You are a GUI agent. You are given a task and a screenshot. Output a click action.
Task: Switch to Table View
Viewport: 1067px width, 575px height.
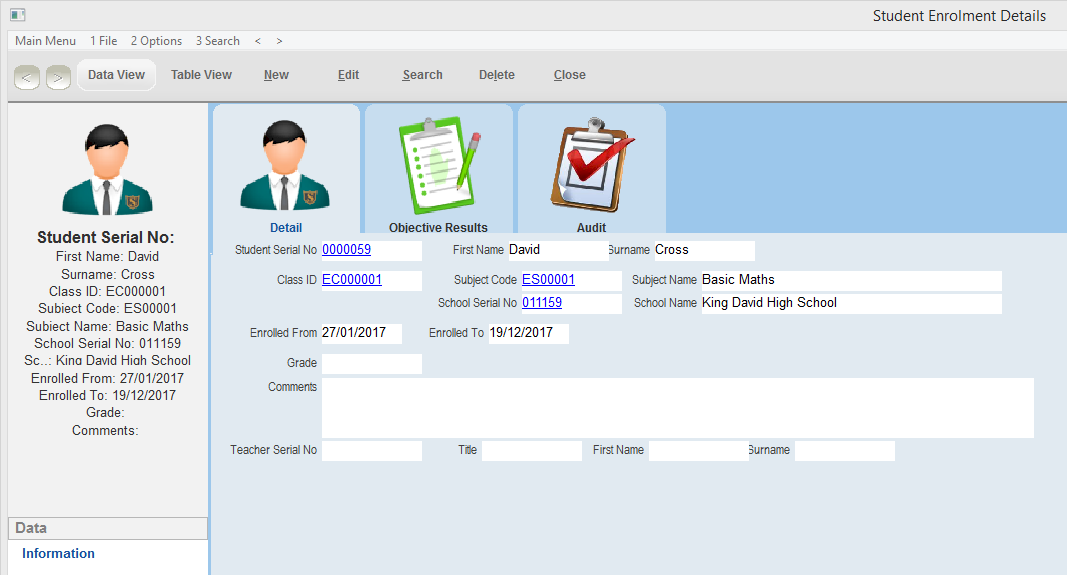(201, 75)
